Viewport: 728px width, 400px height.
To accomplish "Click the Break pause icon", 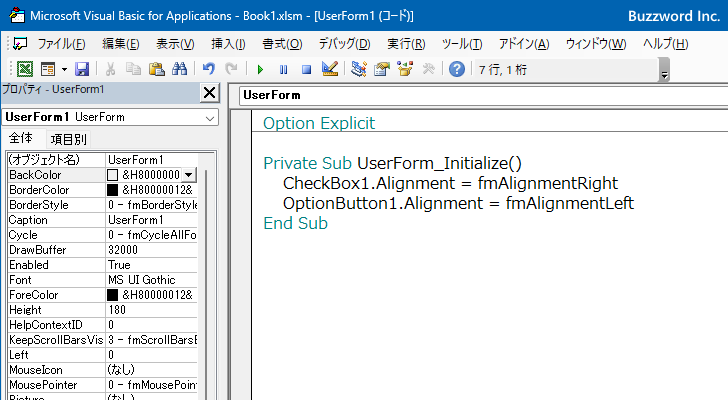I will [x=283, y=70].
